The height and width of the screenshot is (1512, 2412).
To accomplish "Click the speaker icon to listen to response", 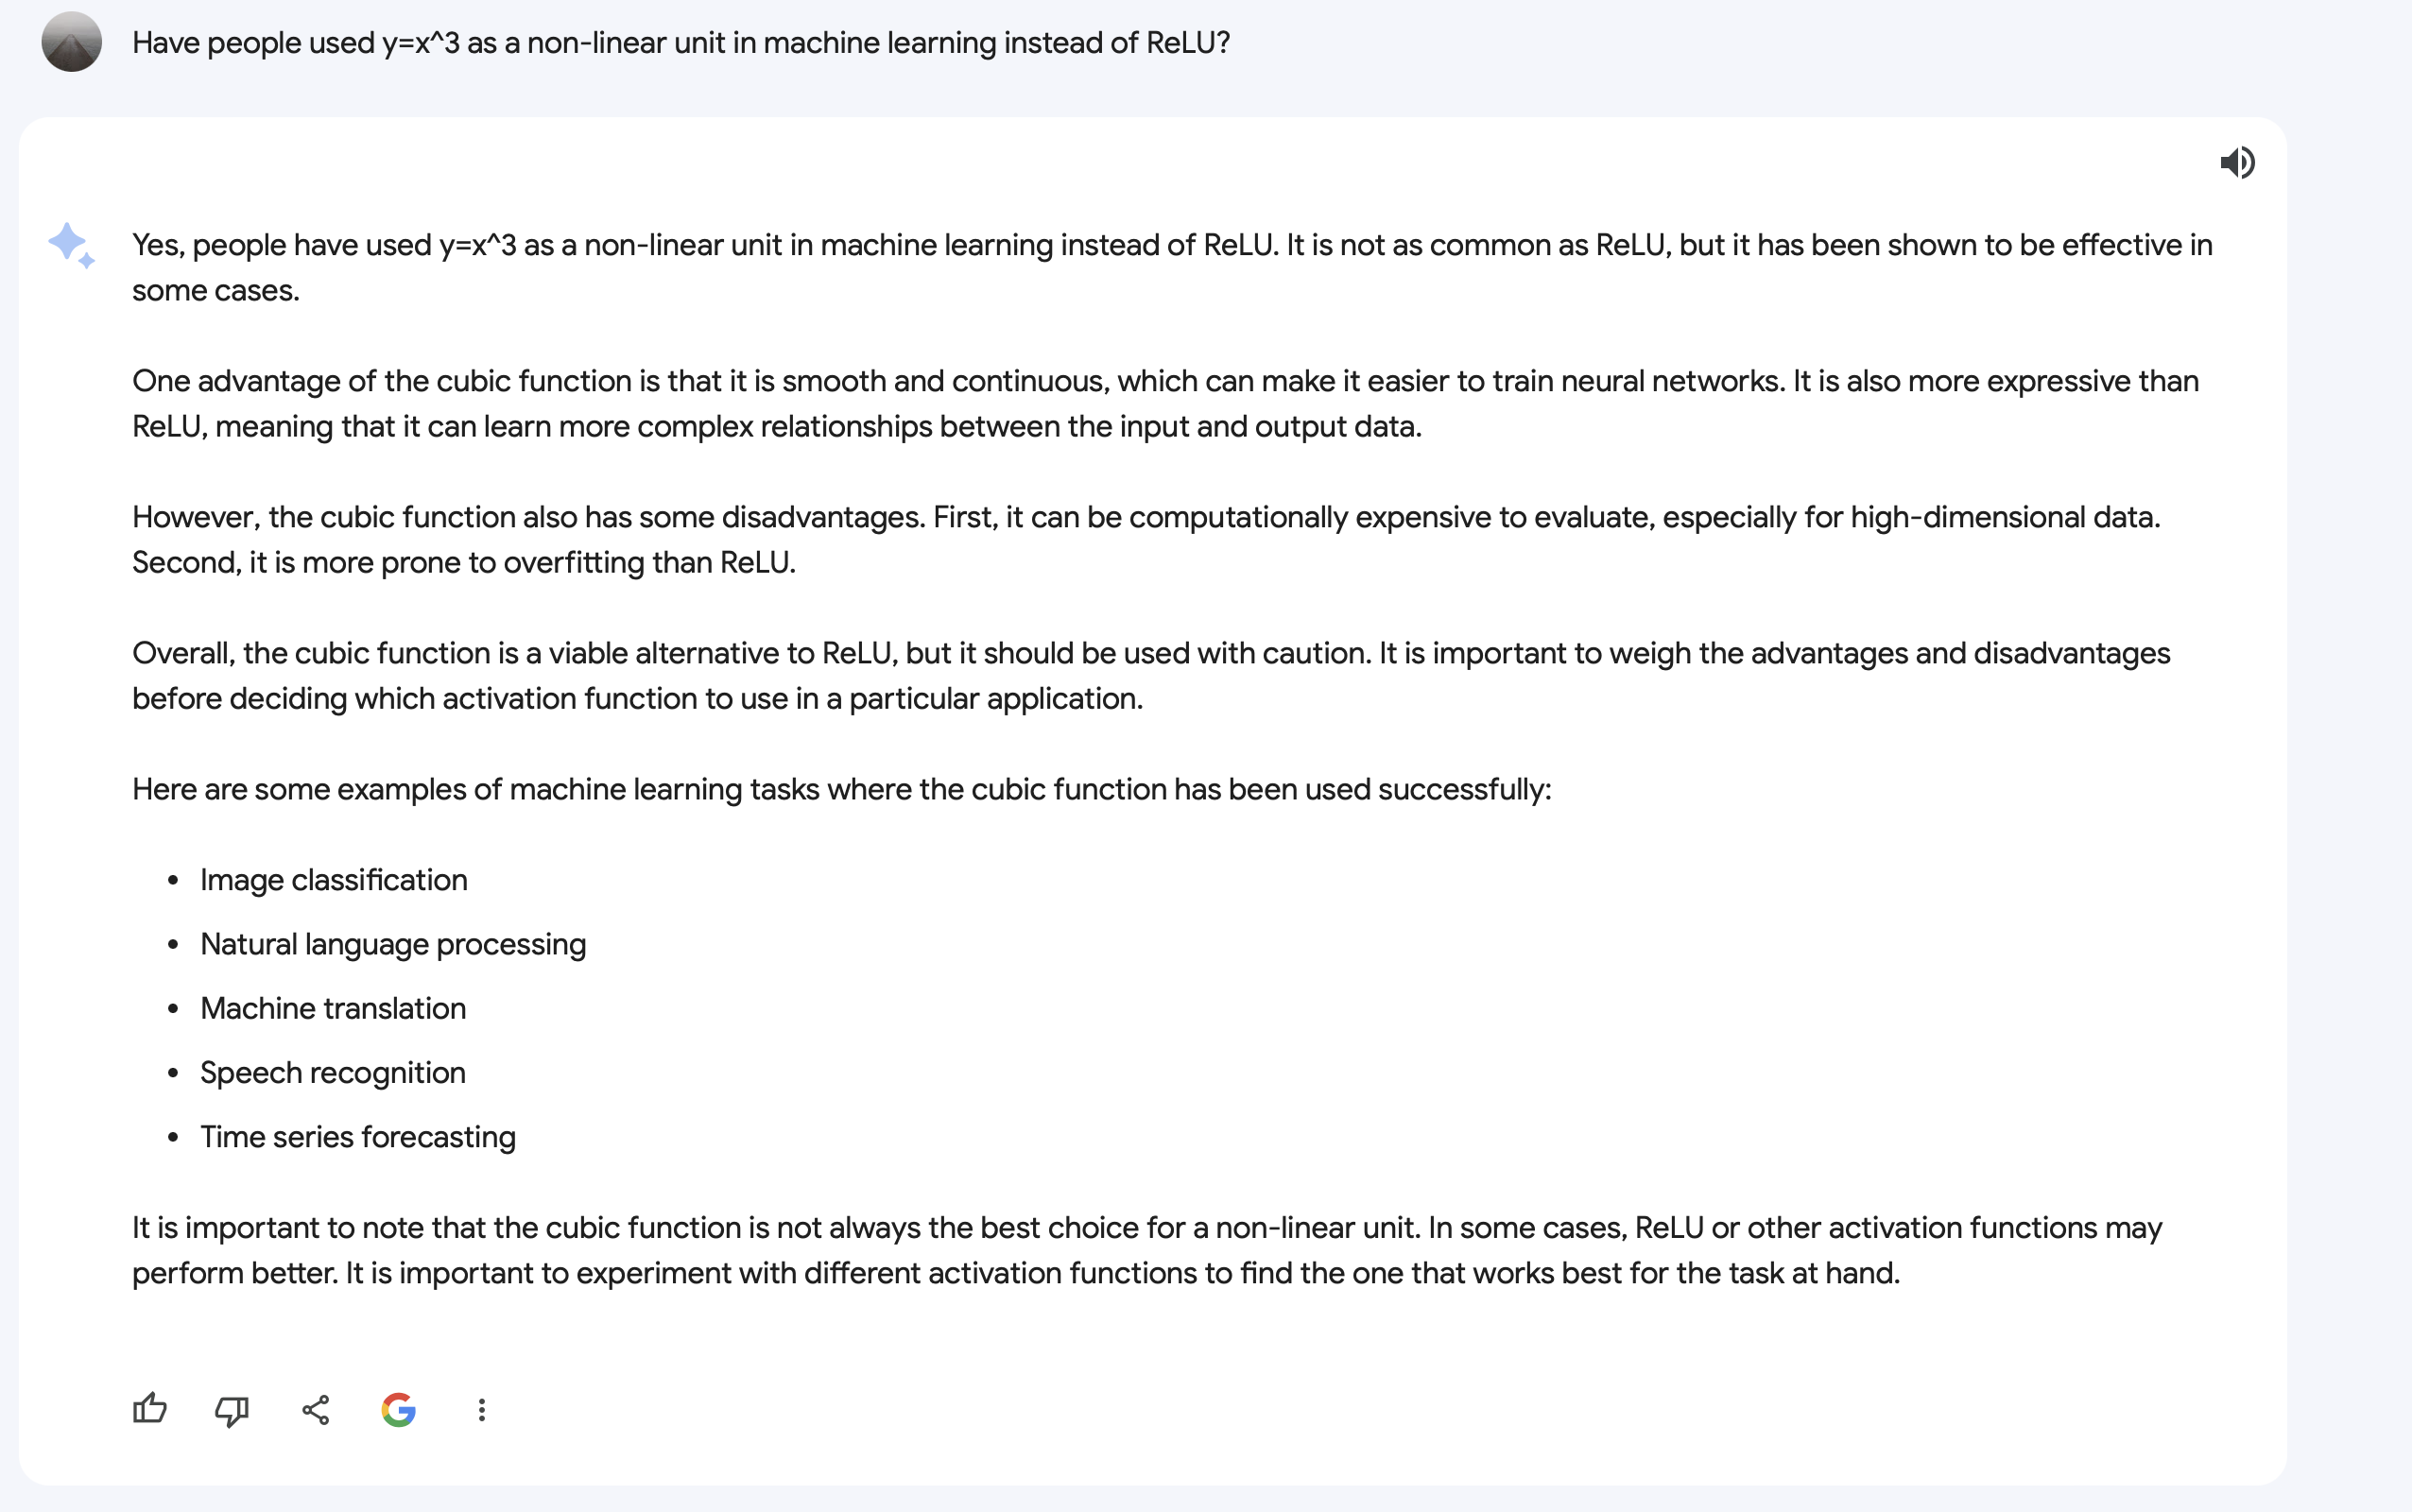I will [x=2237, y=162].
